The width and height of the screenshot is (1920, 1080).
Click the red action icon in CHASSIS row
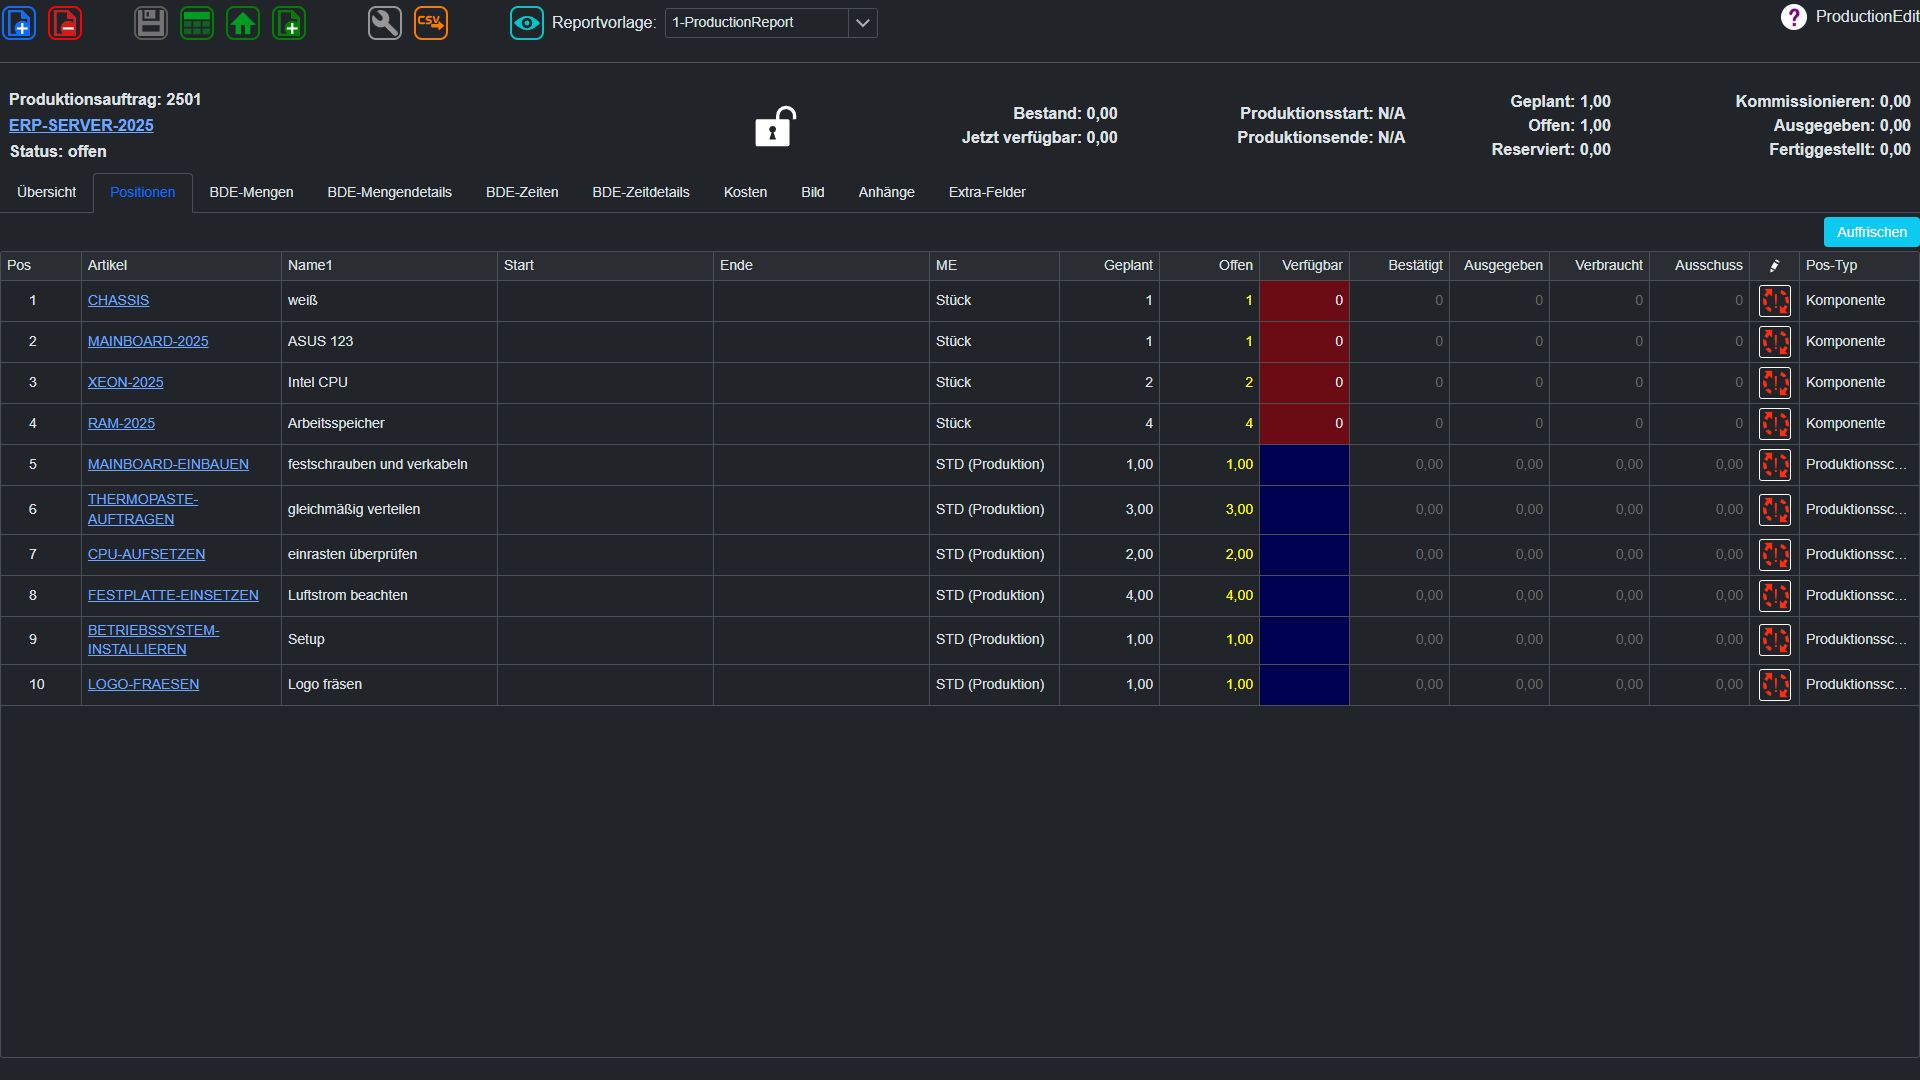click(1775, 301)
